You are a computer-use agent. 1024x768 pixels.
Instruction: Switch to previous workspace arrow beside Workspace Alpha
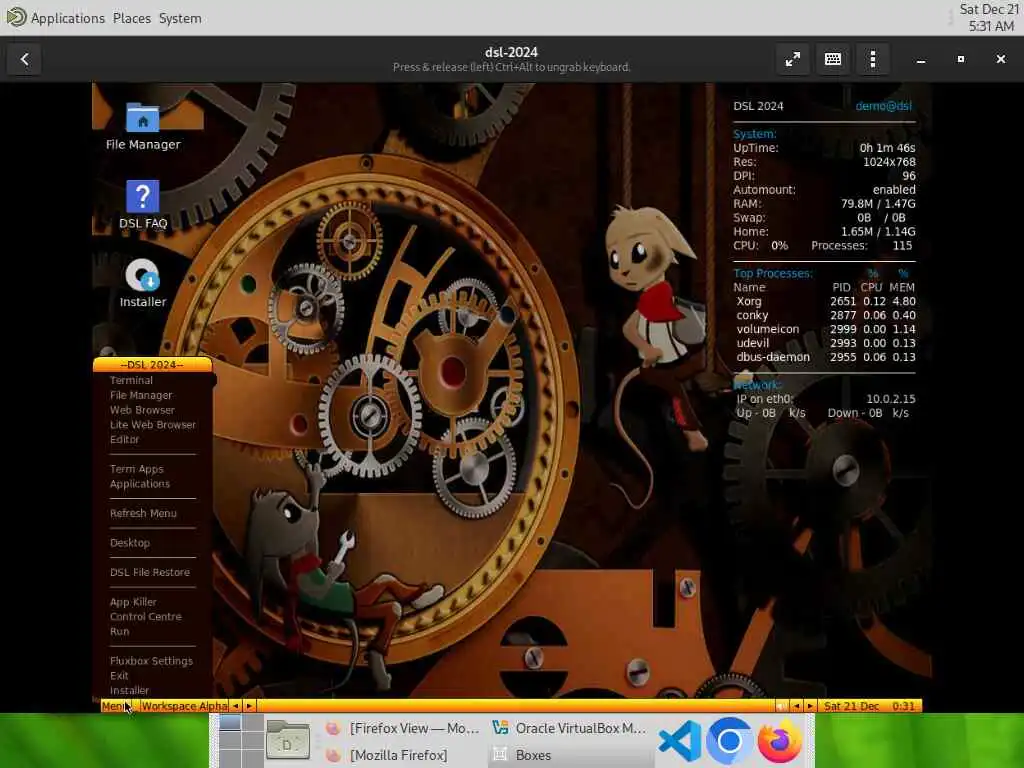tap(235, 706)
